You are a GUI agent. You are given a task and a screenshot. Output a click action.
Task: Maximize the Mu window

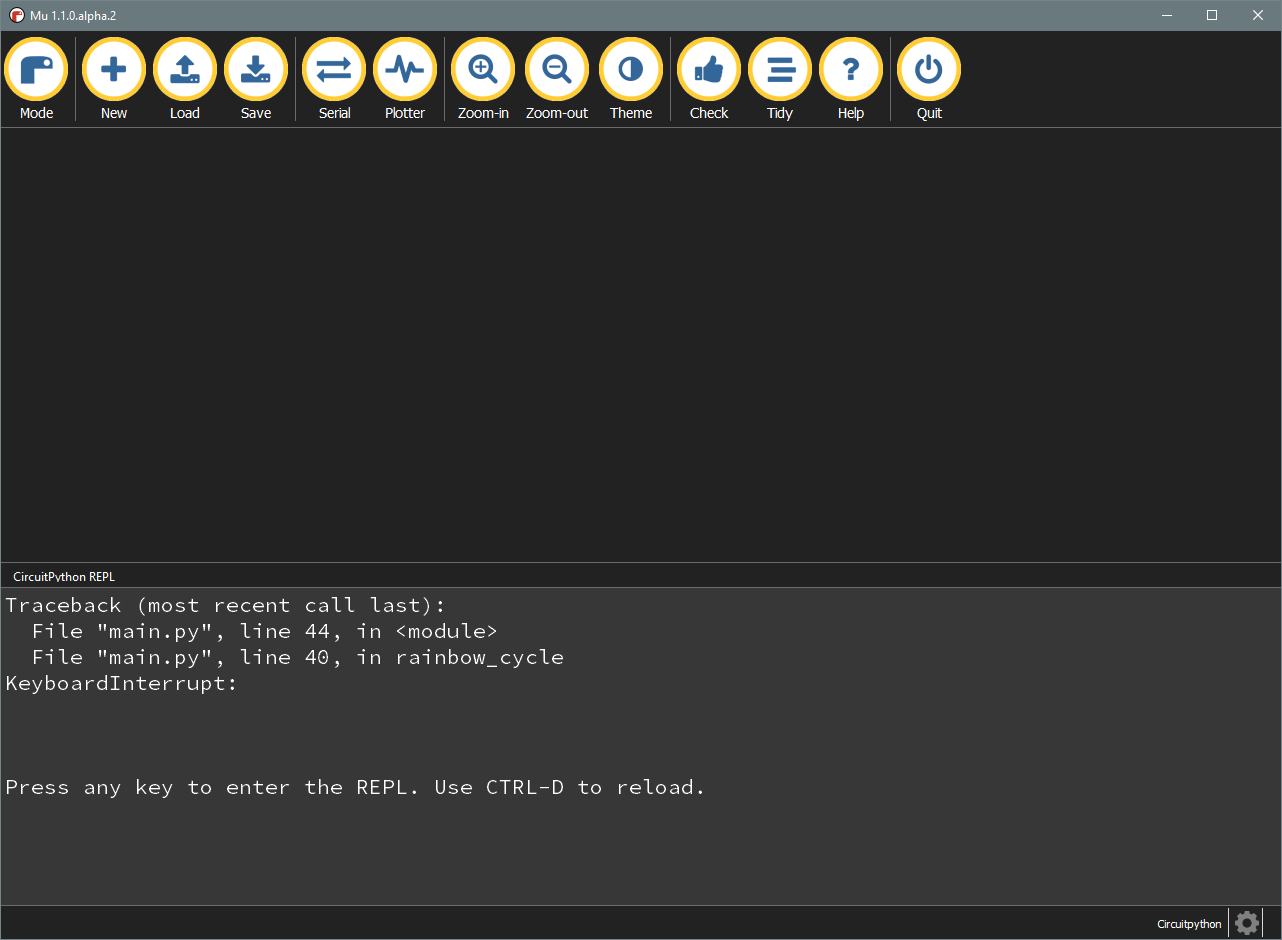tap(1212, 15)
